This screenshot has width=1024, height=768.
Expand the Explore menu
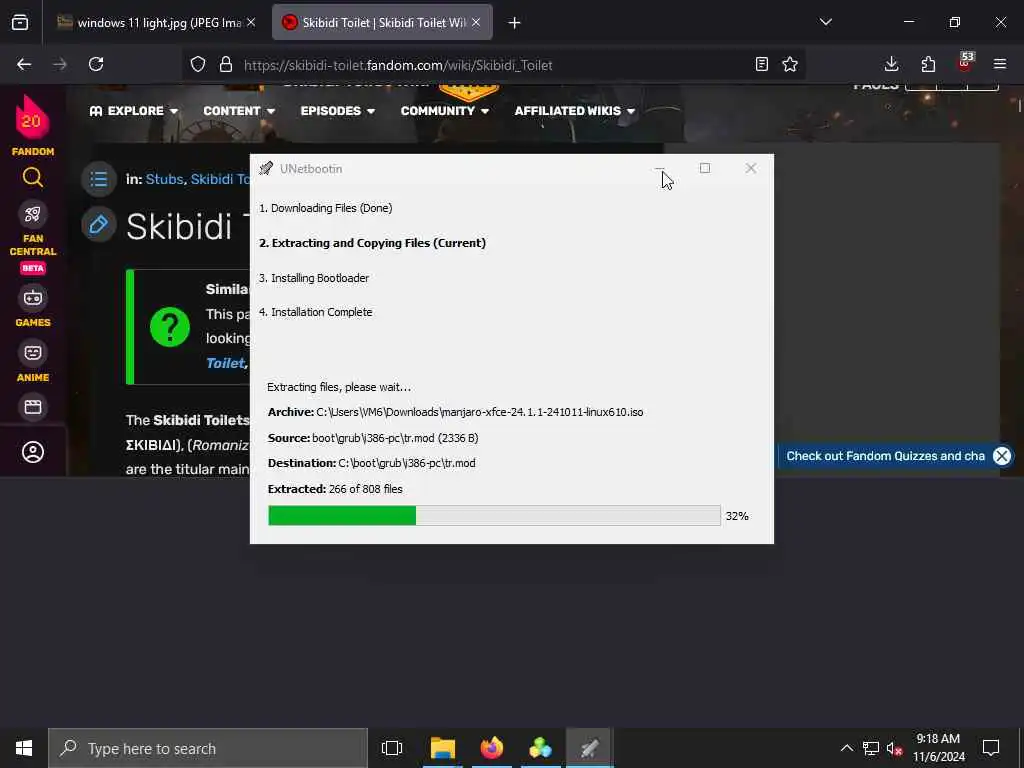pyautogui.click(x=134, y=111)
